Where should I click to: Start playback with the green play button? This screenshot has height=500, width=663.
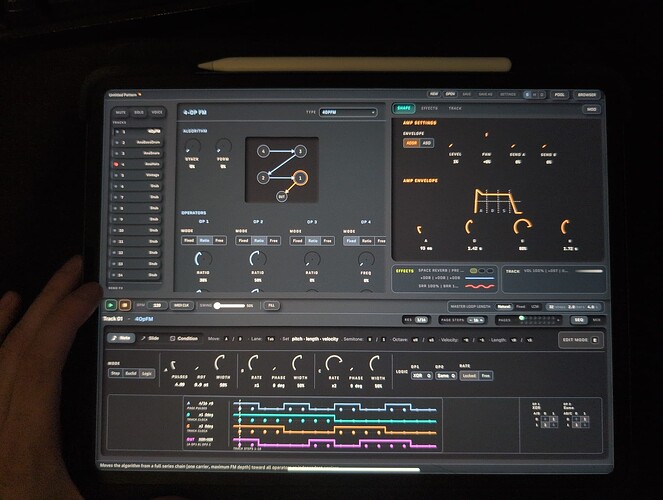(111, 305)
